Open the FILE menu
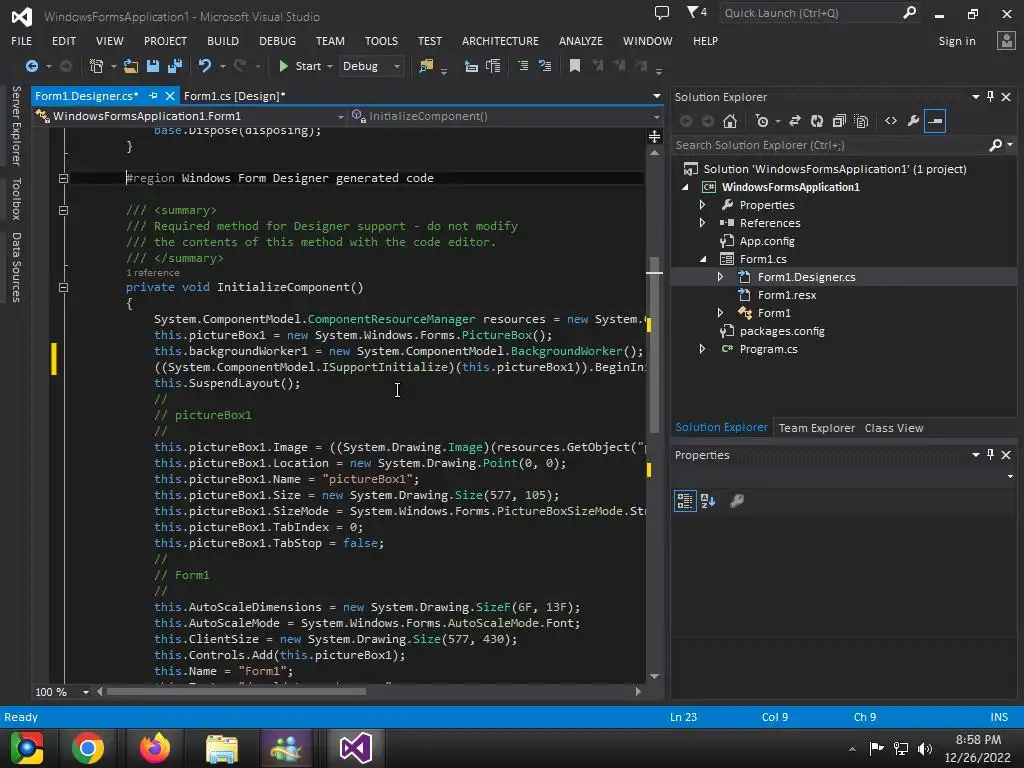1024x768 pixels. pos(22,41)
